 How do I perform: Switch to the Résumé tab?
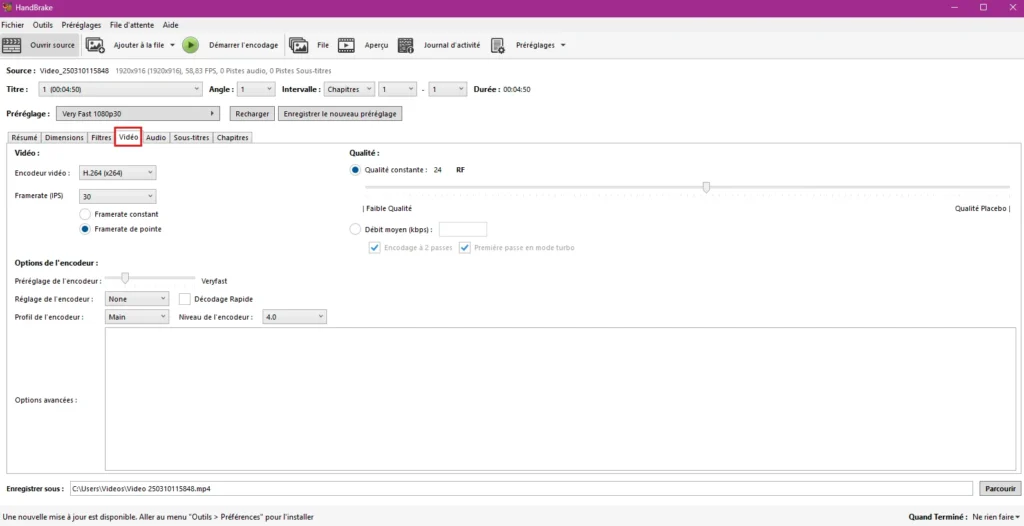[x=24, y=138]
